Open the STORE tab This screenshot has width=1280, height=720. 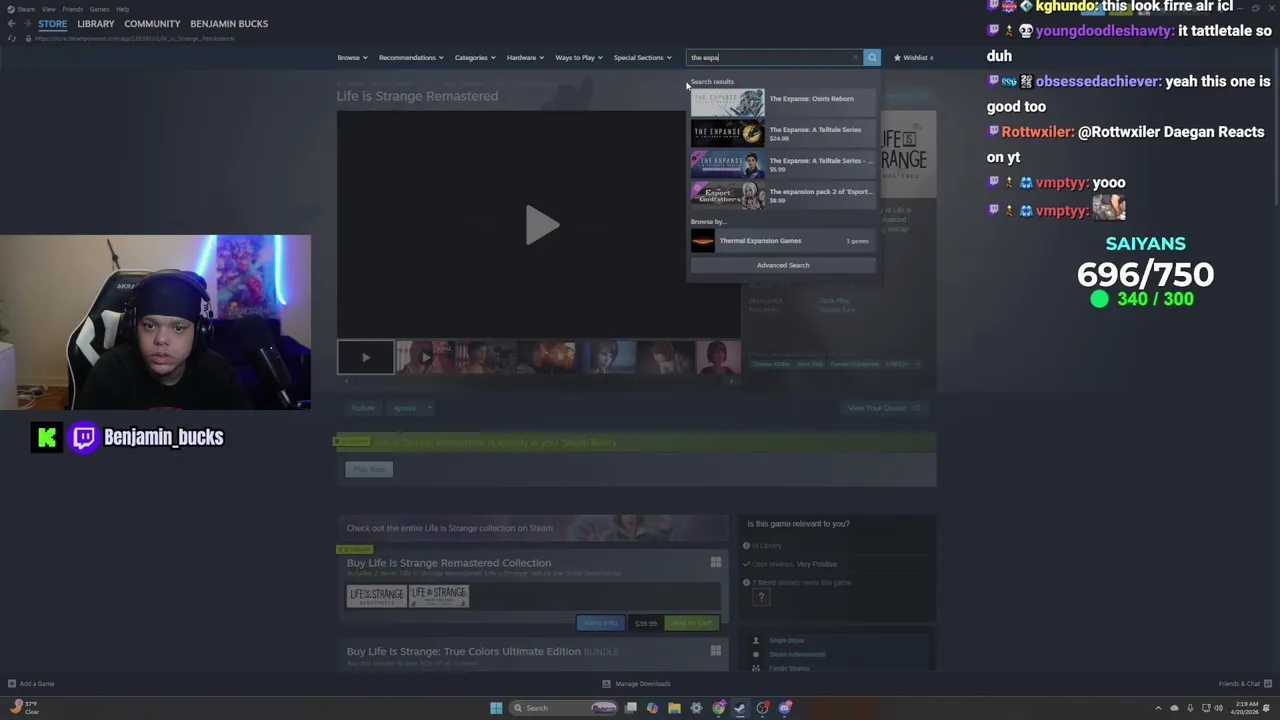(53, 23)
